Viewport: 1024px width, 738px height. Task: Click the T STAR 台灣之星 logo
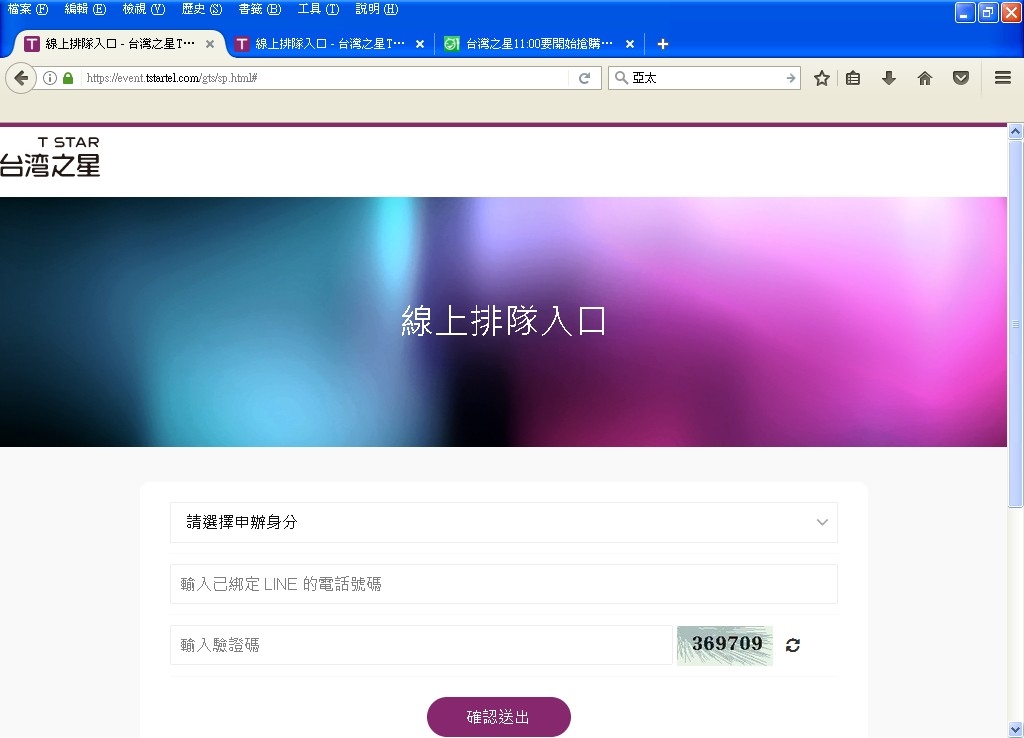coord(50,157)
